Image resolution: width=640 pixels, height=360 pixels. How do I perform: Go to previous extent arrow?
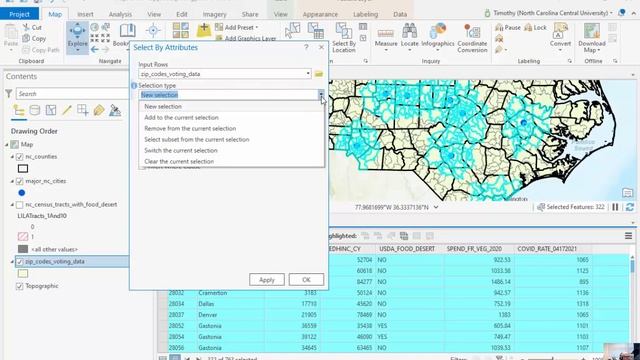click(x=95, y=49)
